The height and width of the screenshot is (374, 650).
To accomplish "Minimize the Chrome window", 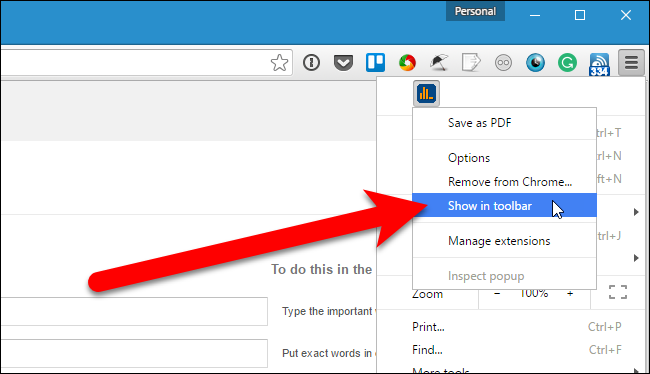I will coord(535,15).
